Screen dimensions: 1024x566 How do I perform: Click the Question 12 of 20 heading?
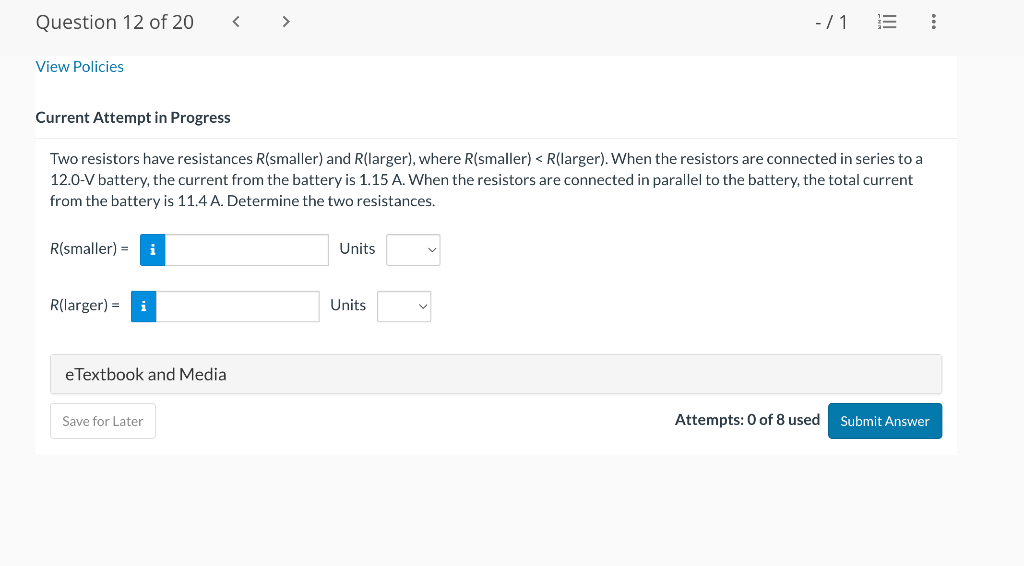tap(115, 22)
